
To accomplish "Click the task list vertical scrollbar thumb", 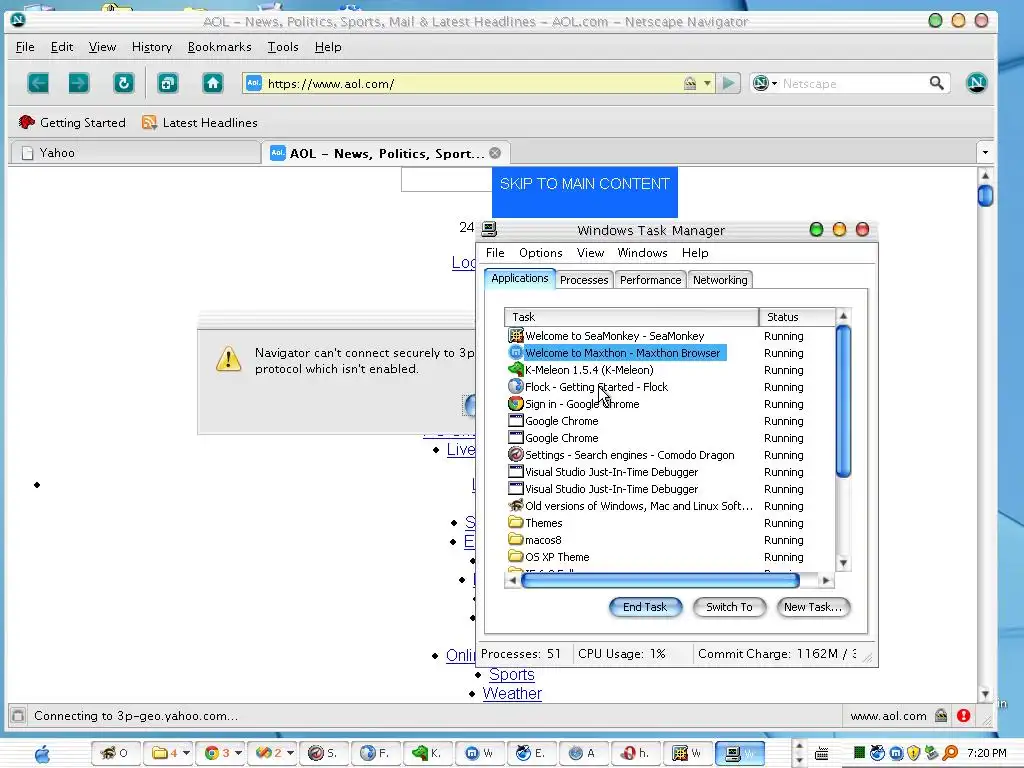I will click(843, 402).
